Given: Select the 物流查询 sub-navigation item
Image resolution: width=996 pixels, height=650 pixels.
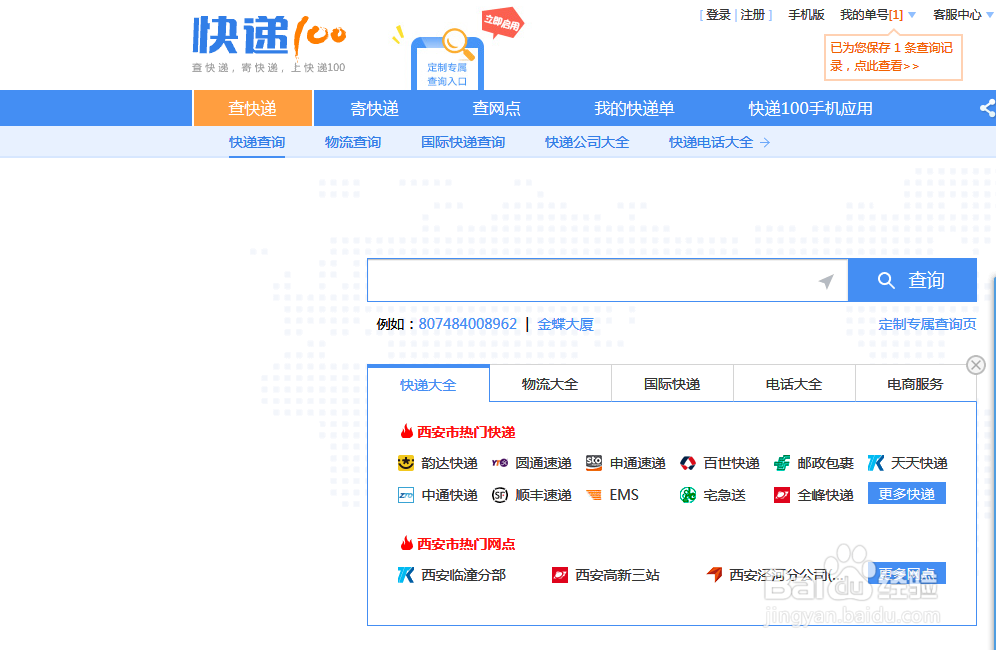Looking at the screenshot, I should 353,142.
